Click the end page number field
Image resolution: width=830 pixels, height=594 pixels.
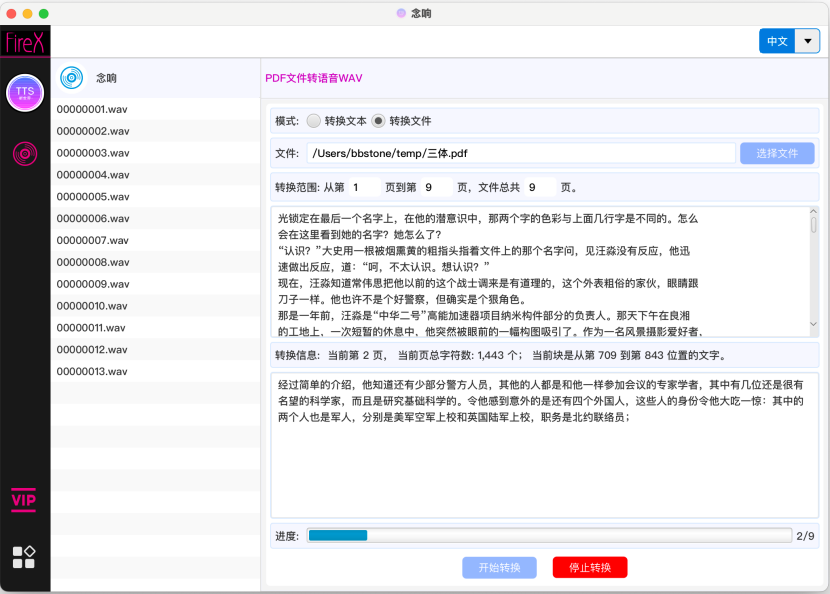coord(436,187)
